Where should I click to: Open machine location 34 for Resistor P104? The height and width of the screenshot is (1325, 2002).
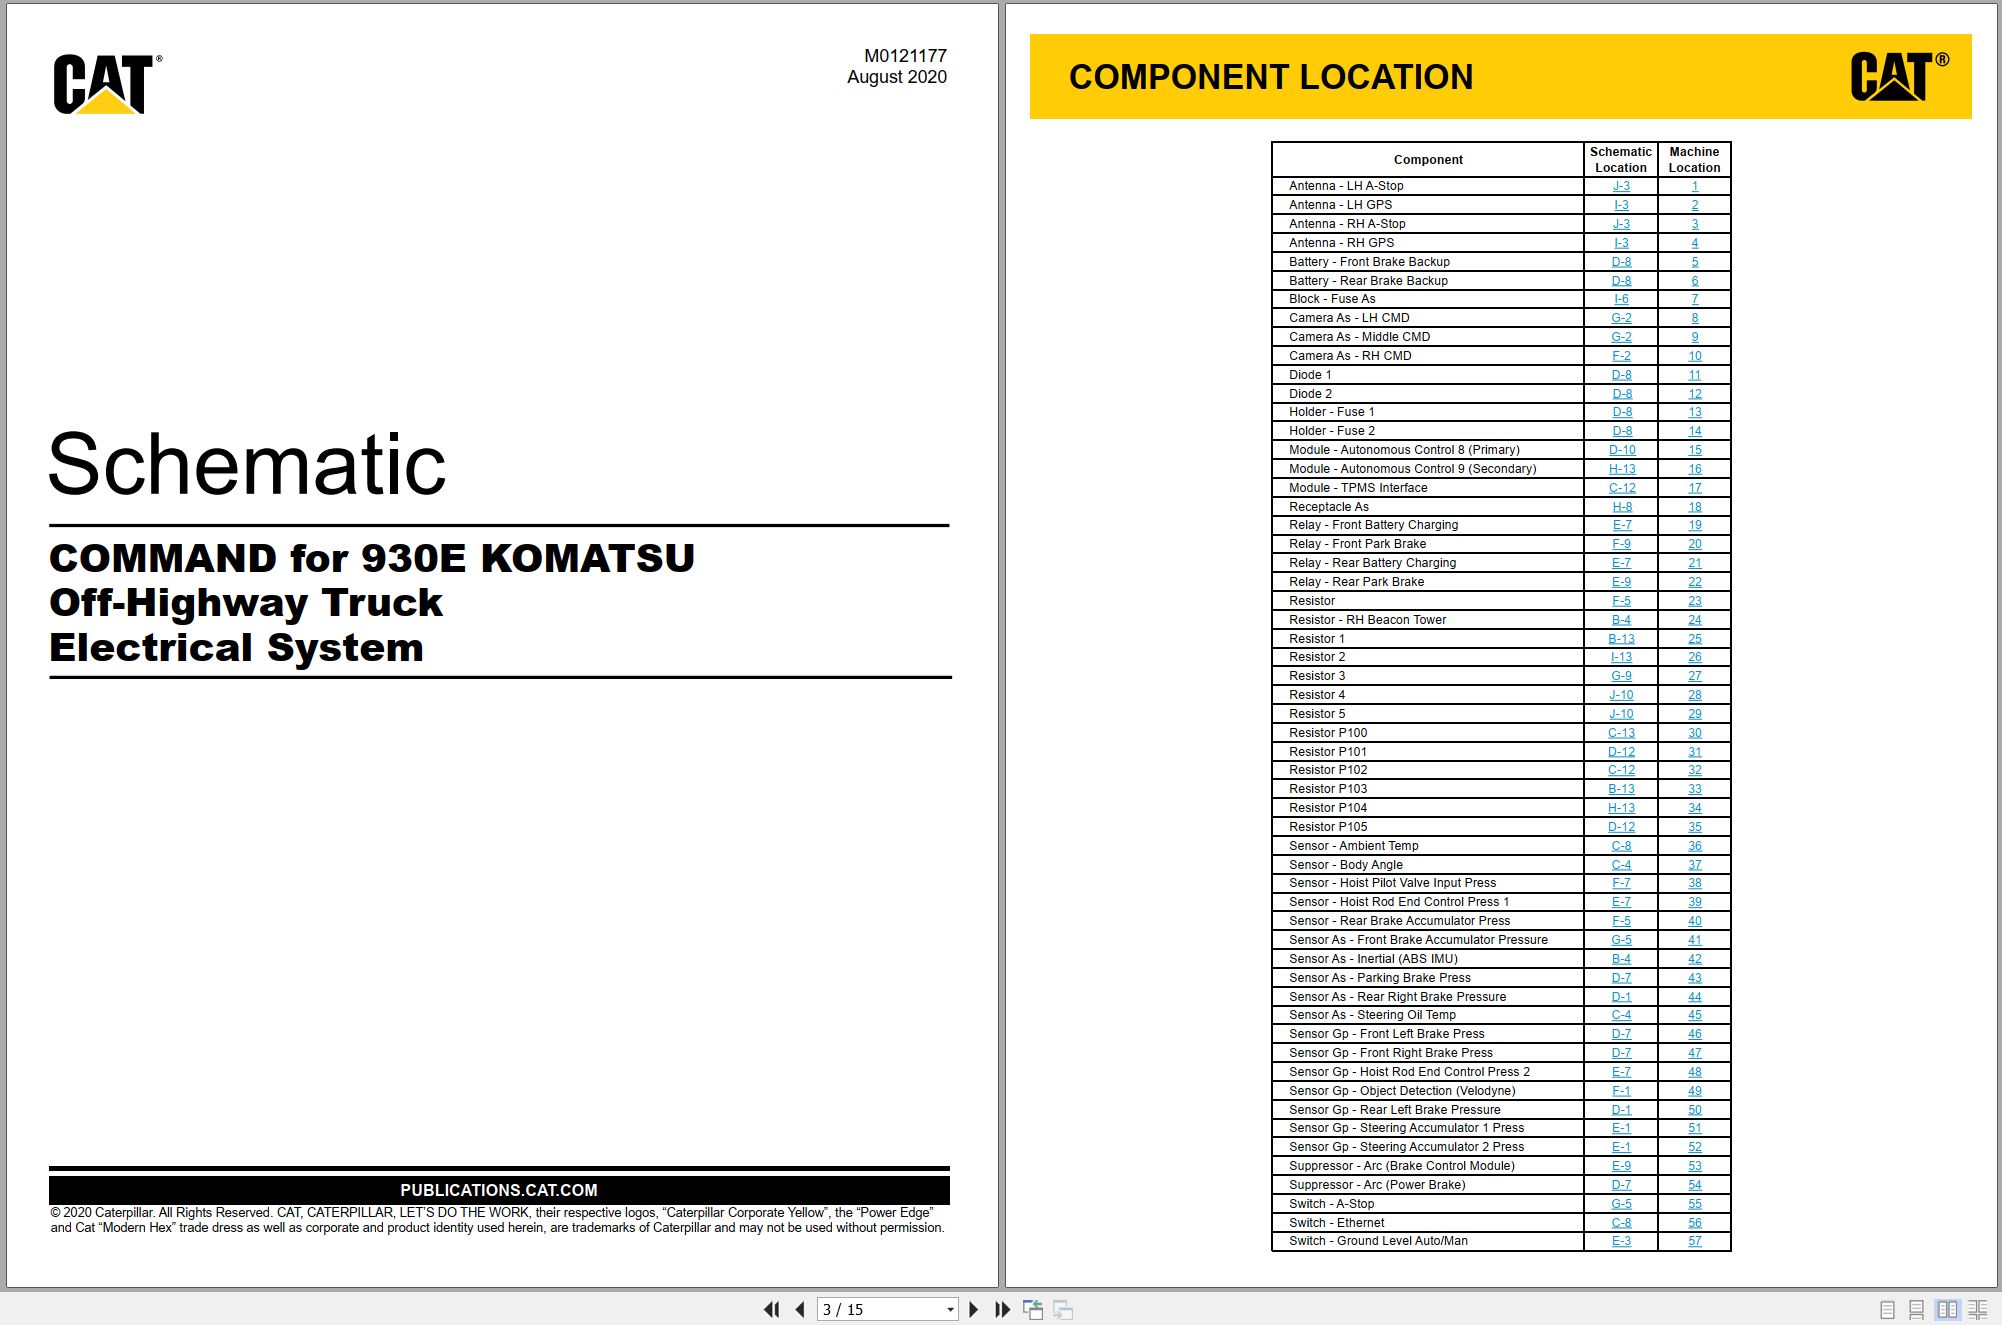coord(1694,808)
